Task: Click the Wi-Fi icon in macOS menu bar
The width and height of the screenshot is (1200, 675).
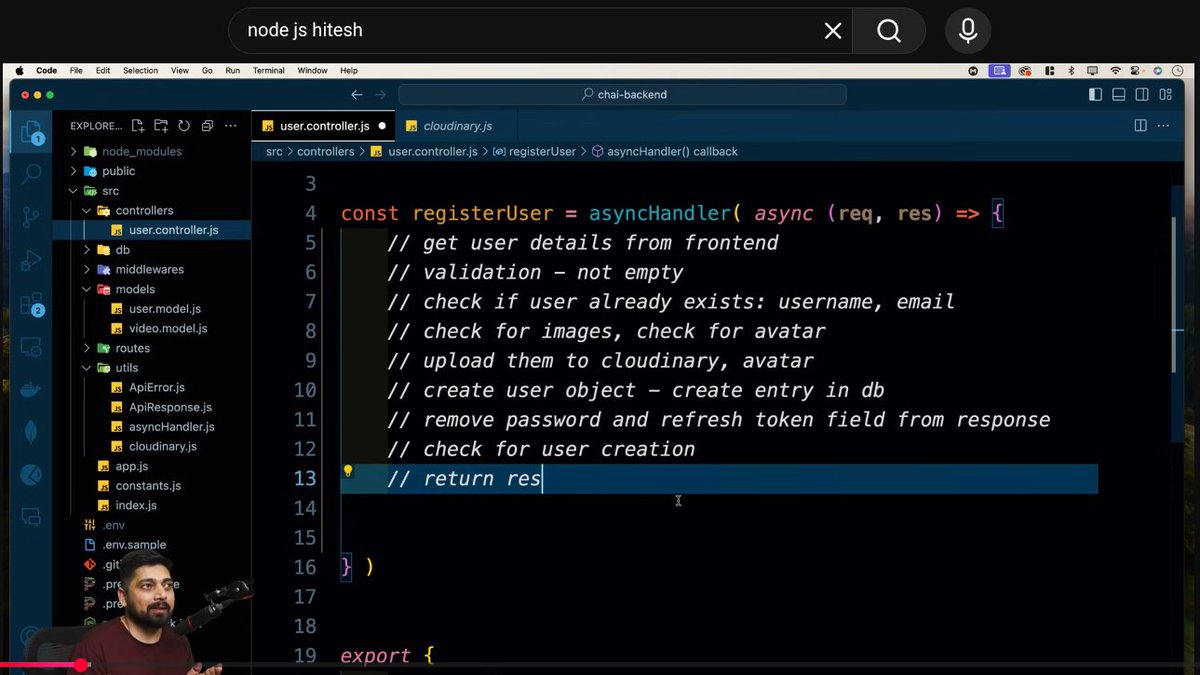Action: 1116,71
